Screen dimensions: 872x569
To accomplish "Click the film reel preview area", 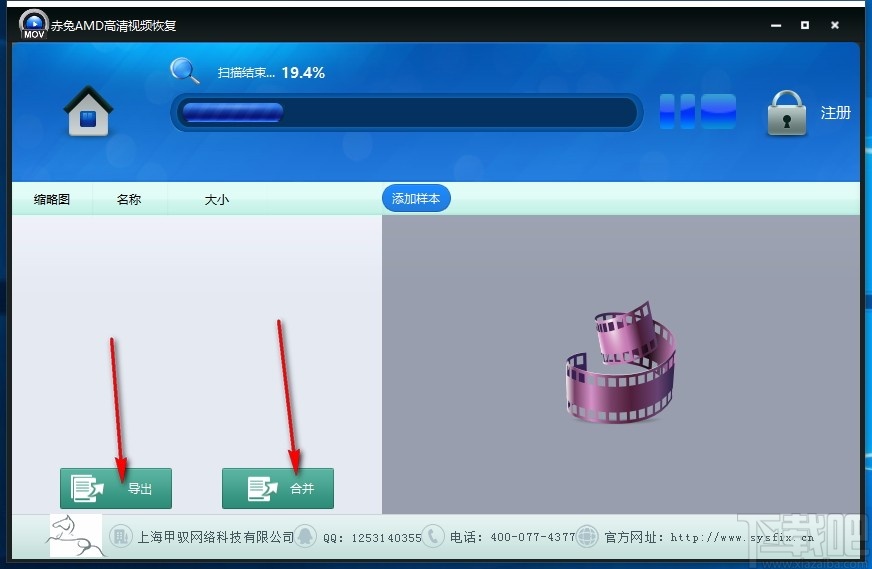I will click(x=621, y=362).
